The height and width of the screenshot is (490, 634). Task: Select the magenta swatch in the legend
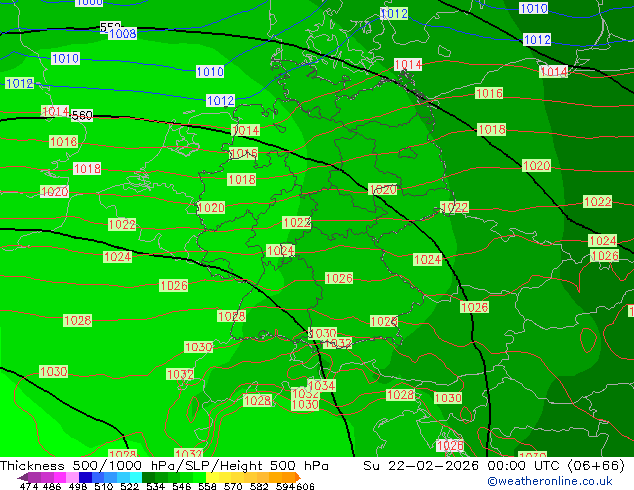[60, 477]
